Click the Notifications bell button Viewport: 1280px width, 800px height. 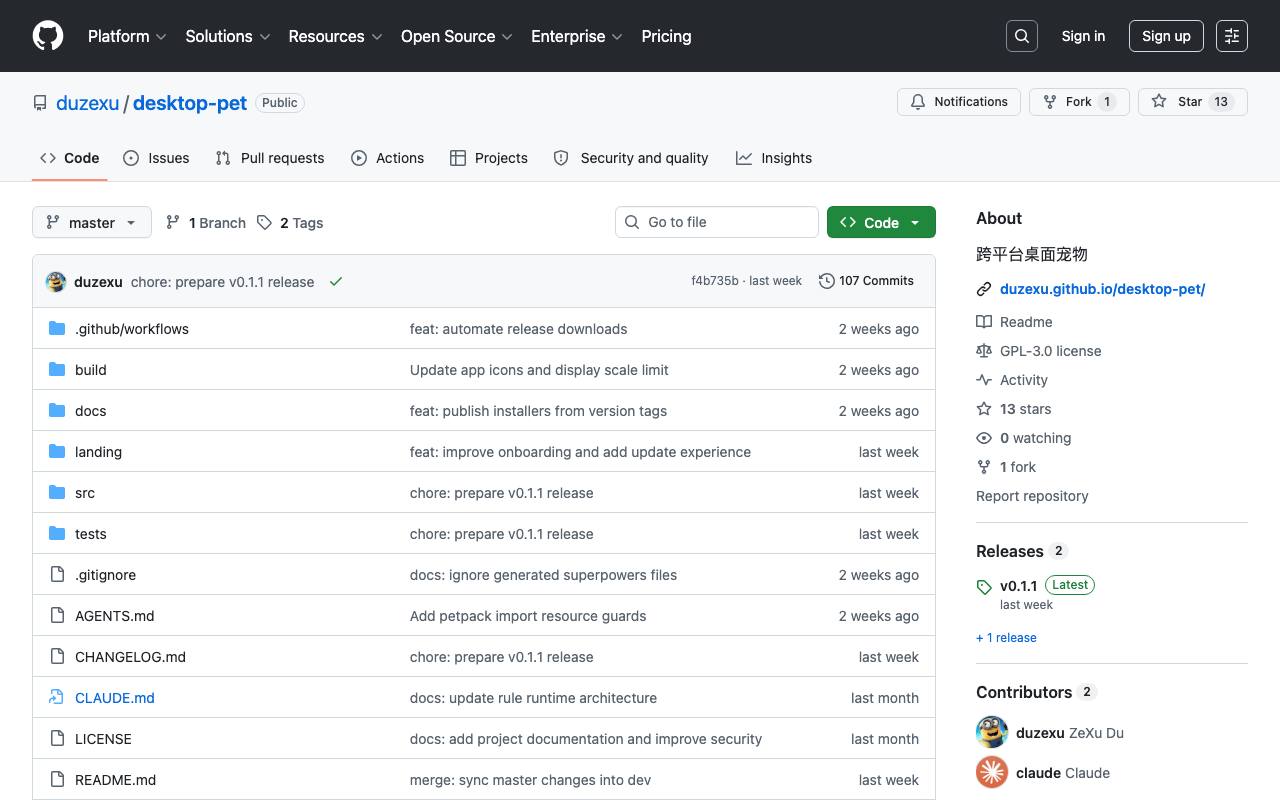click(959, 102)
